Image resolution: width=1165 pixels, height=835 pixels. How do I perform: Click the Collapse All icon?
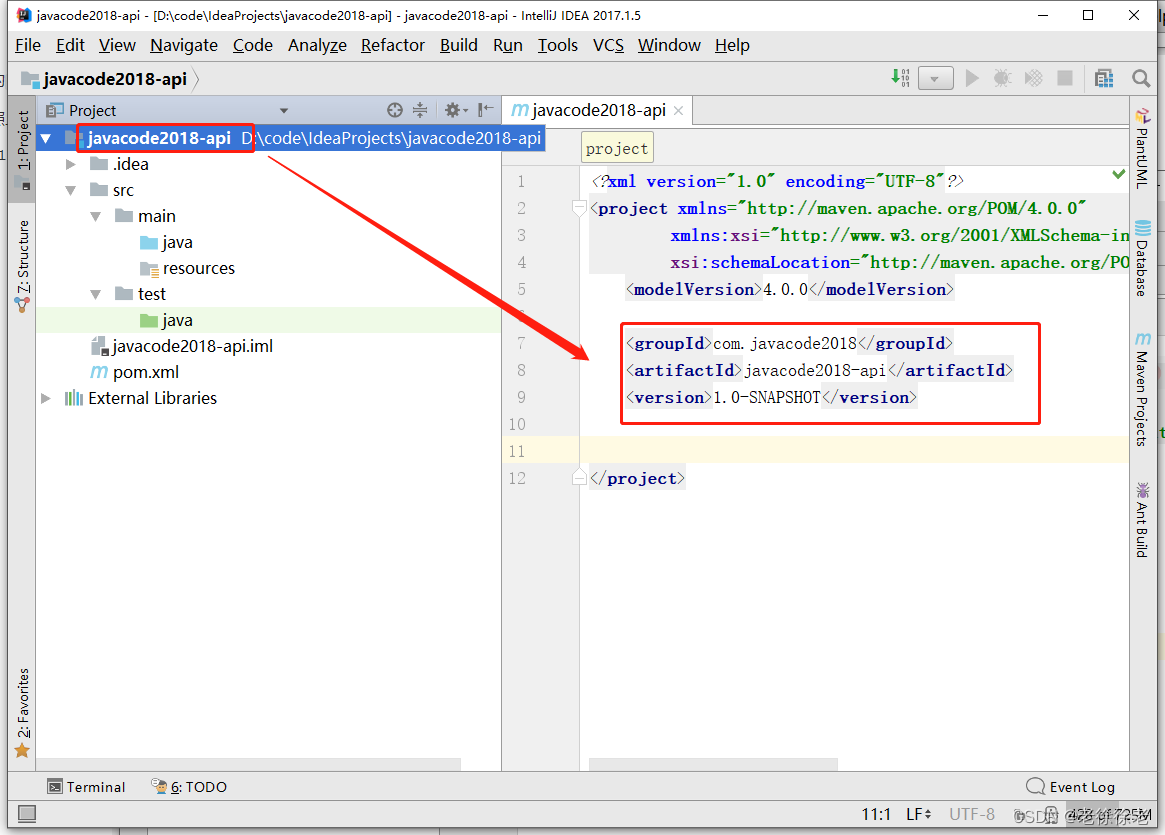click(x=420, y=110)
